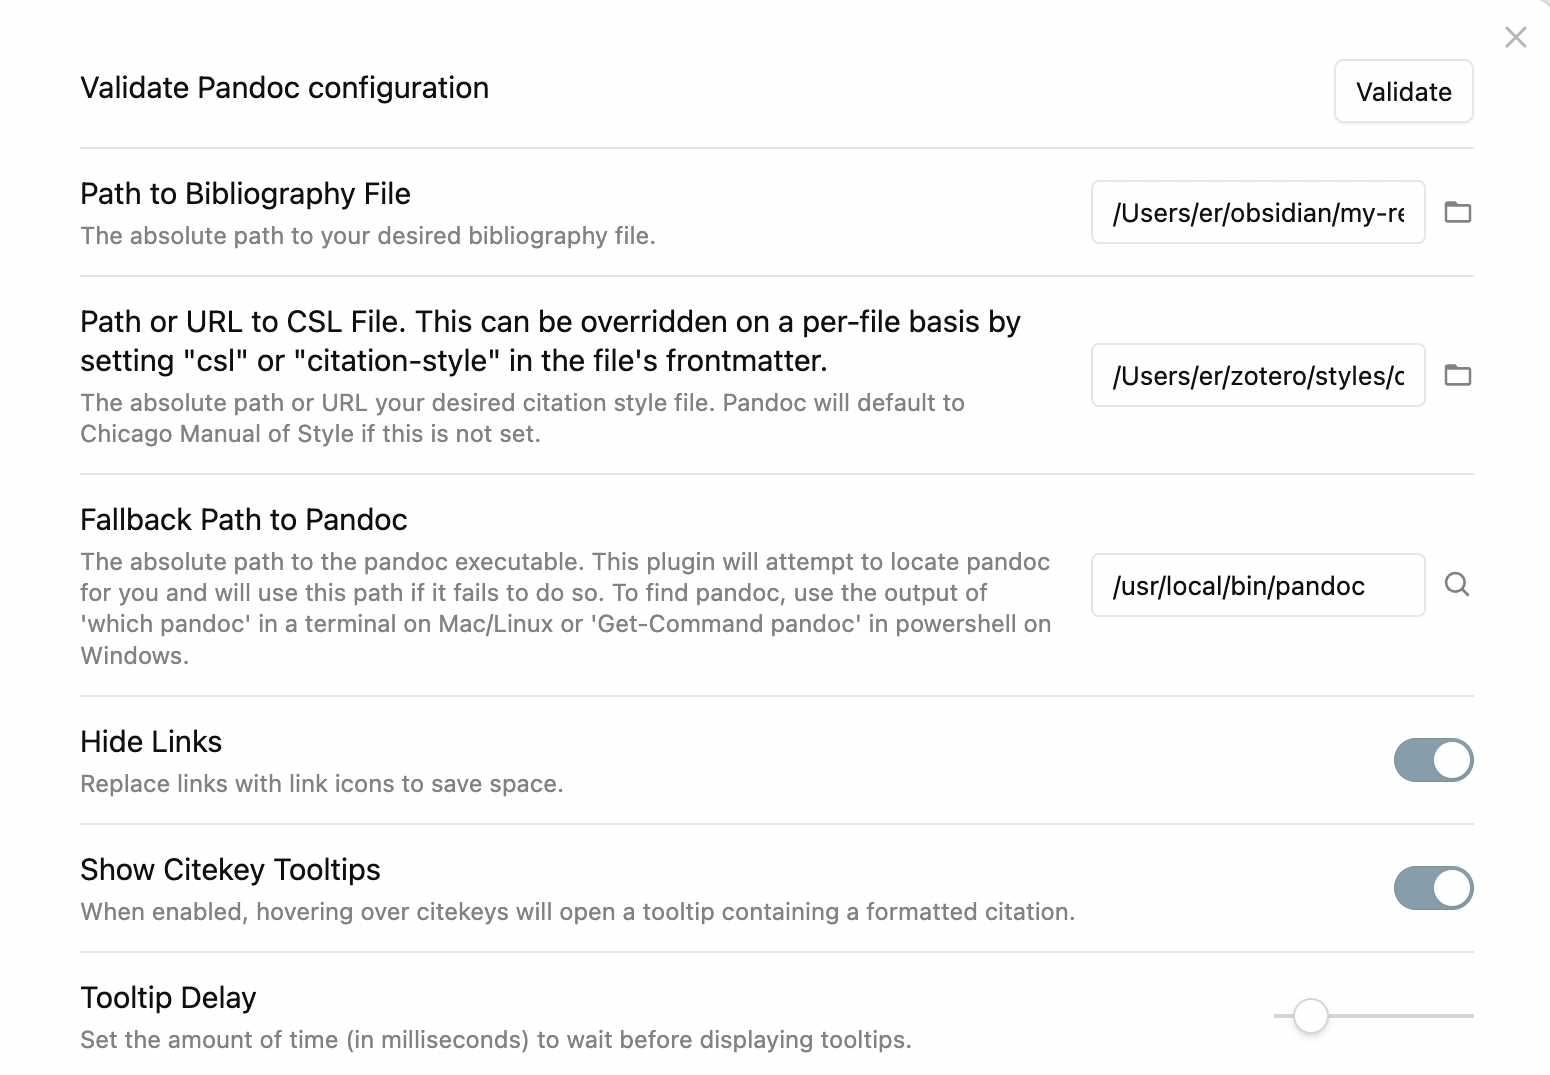
Task: Close the settings dialog with the X
Action: (1516, 37)
